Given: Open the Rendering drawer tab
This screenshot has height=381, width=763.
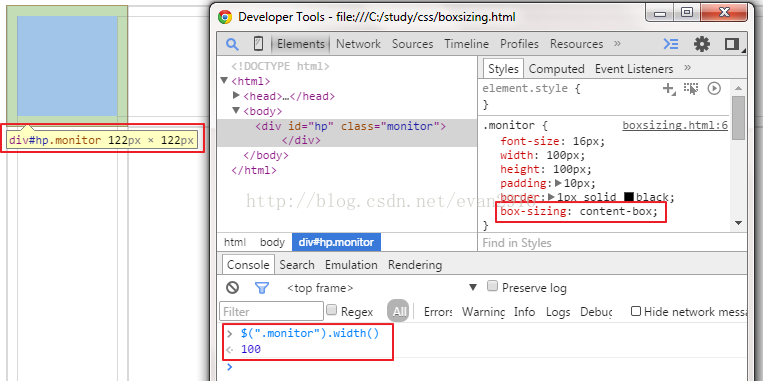Looking at the screenshot, I should (415, 265).
